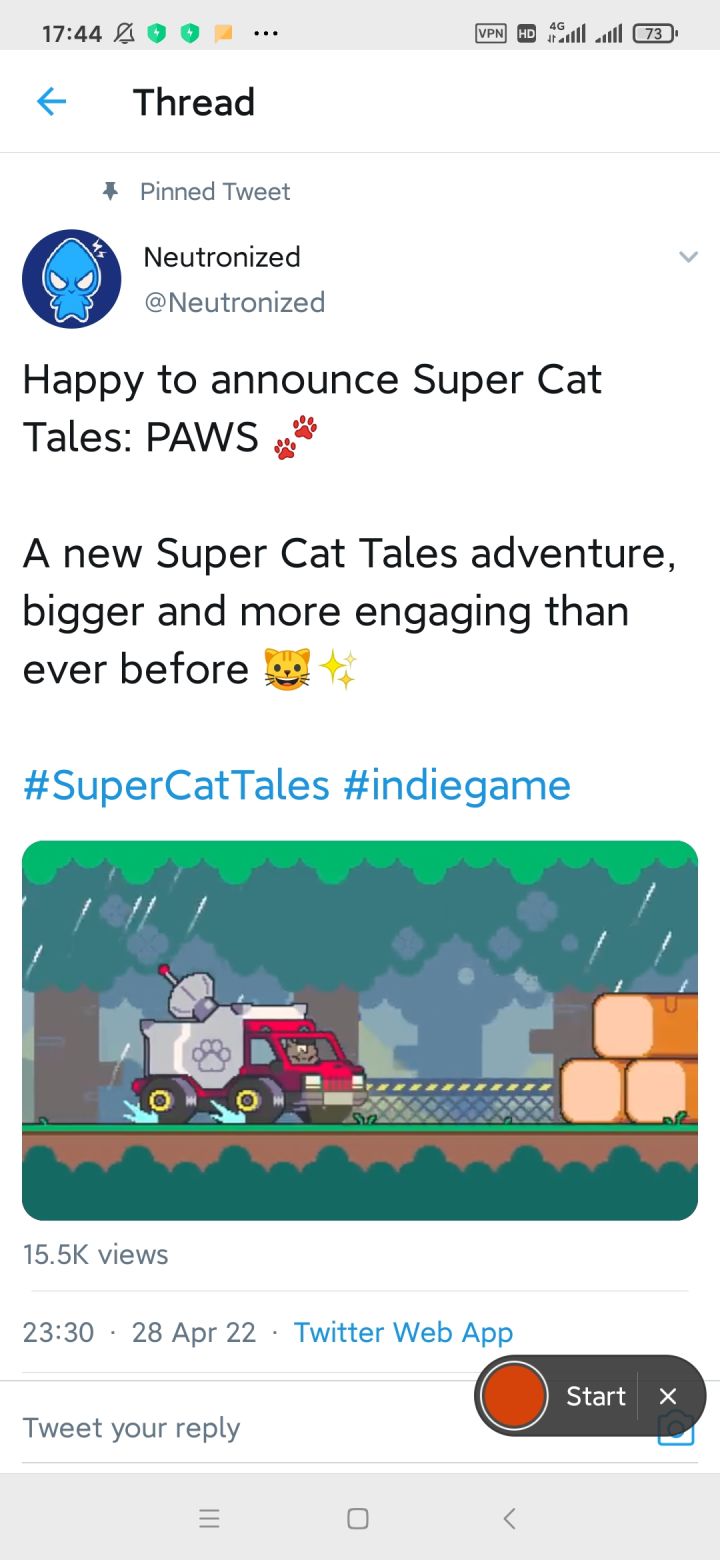This screenshot has height=1560, width=720.
Task: Tap the camera icon in reply bar
Action: pos(675,1432)
